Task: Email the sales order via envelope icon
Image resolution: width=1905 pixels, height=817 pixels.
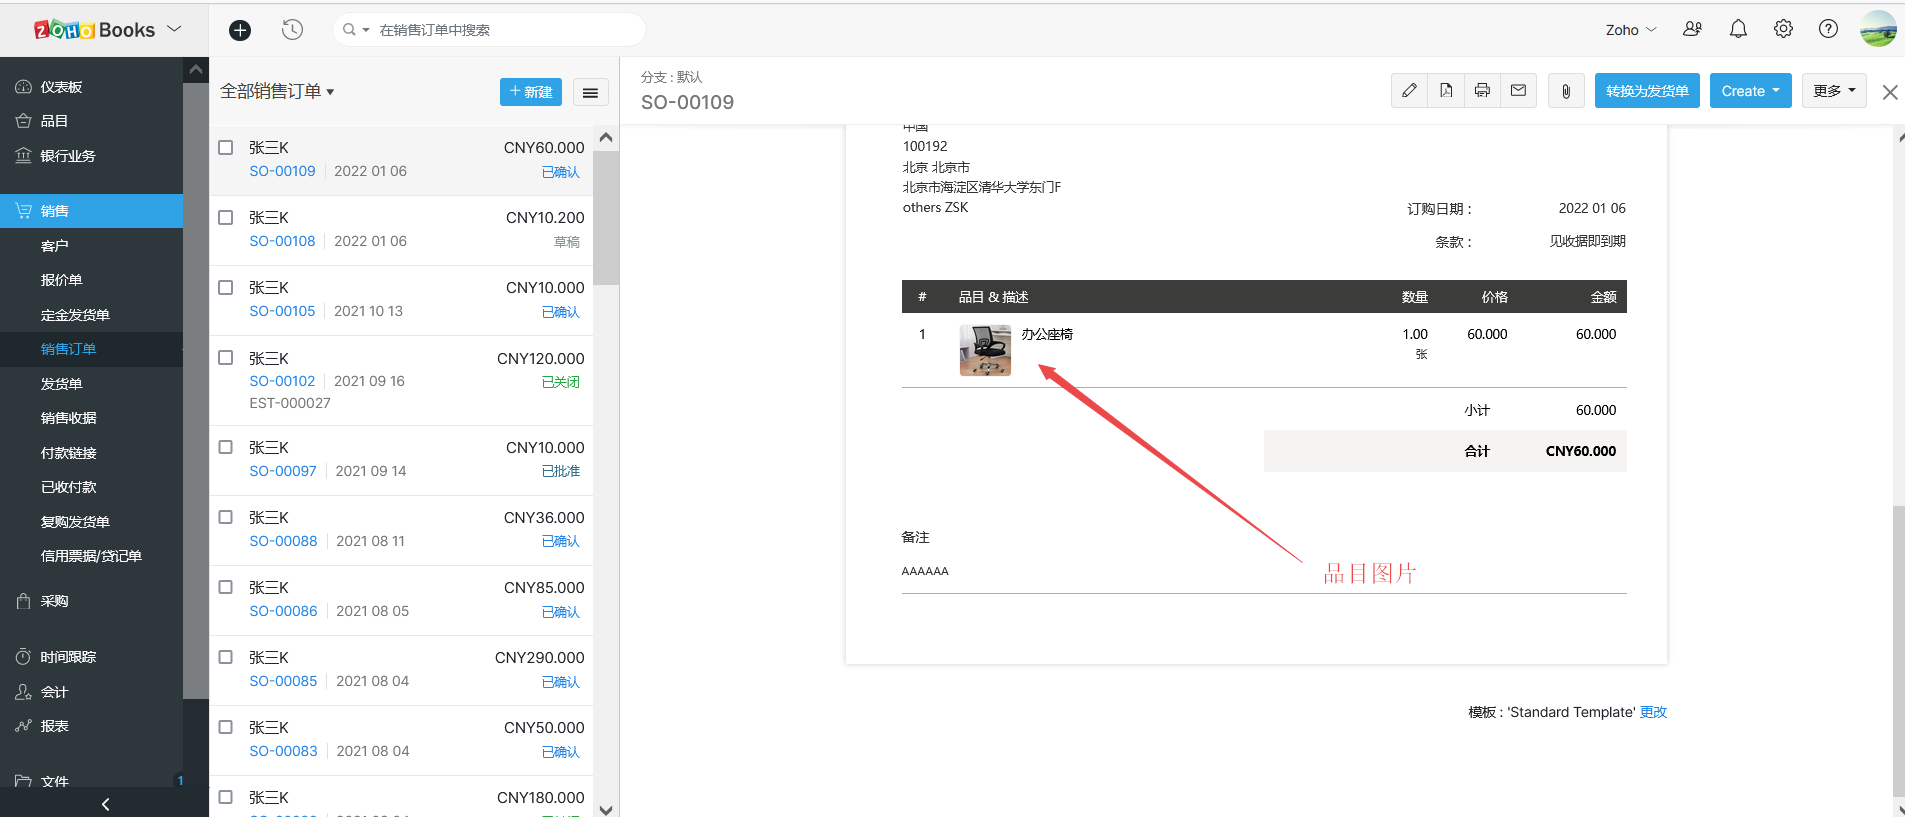Action: [x=1518, y=91]
